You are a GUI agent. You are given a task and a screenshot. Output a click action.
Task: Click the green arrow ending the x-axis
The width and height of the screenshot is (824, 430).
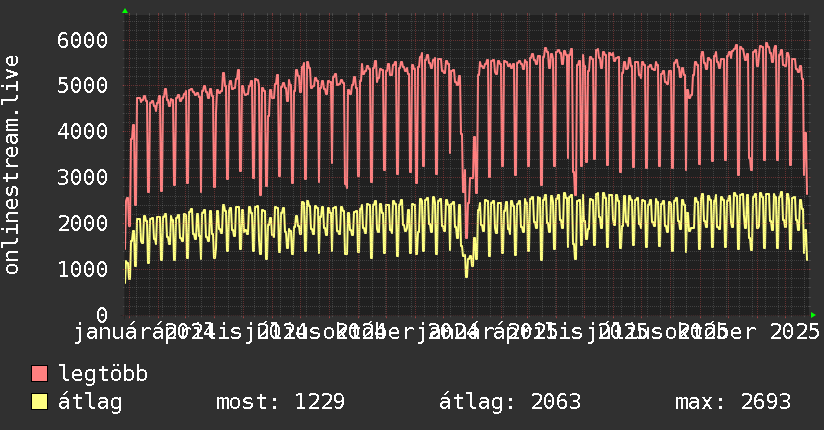pyautogui.click(x=813, y=315)
